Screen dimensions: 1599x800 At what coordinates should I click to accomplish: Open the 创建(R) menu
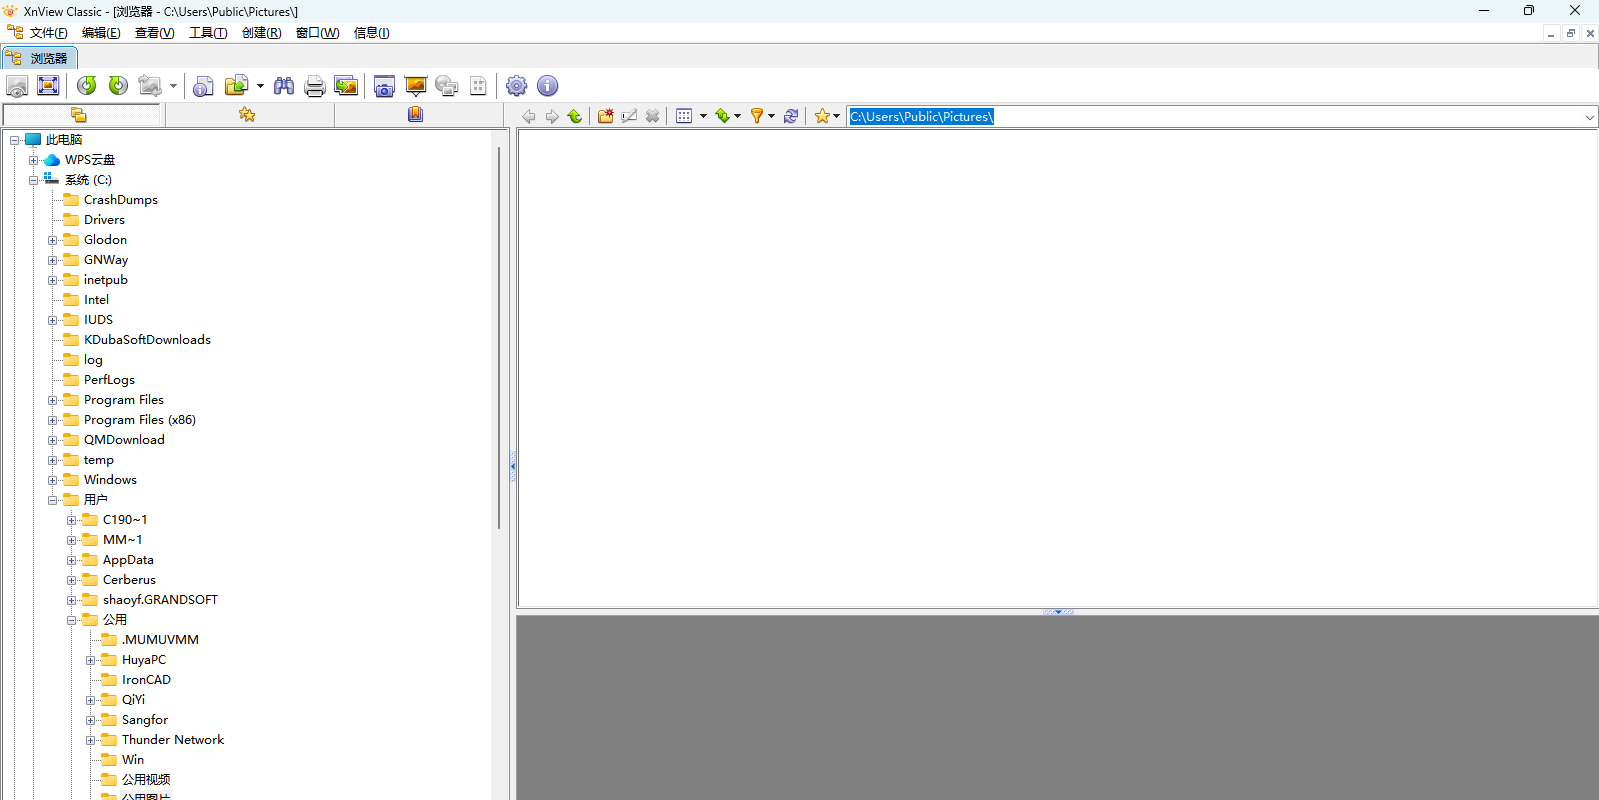tap(261, 33)
